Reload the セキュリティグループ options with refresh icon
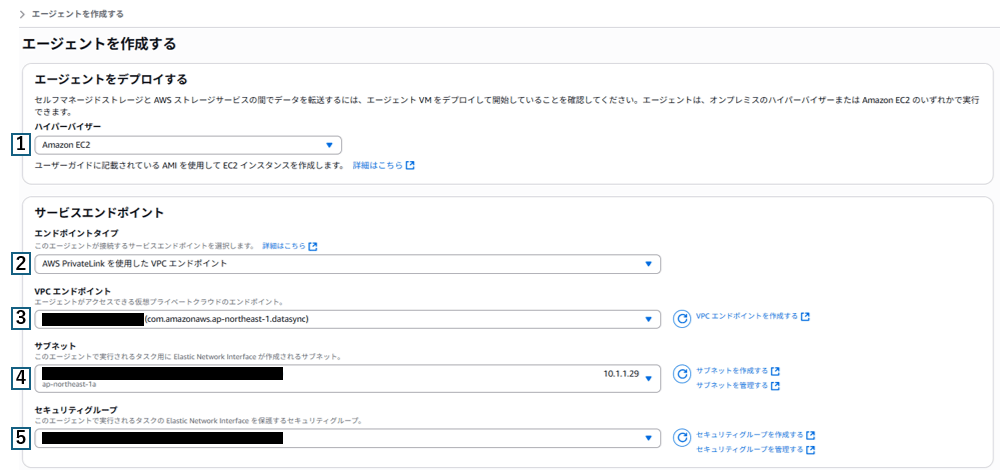 tap(682, 437)
